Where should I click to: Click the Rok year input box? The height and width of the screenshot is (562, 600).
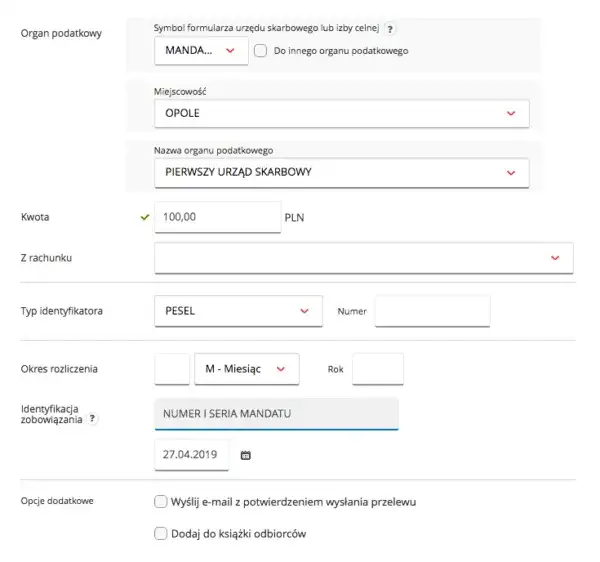click(378, 368)
